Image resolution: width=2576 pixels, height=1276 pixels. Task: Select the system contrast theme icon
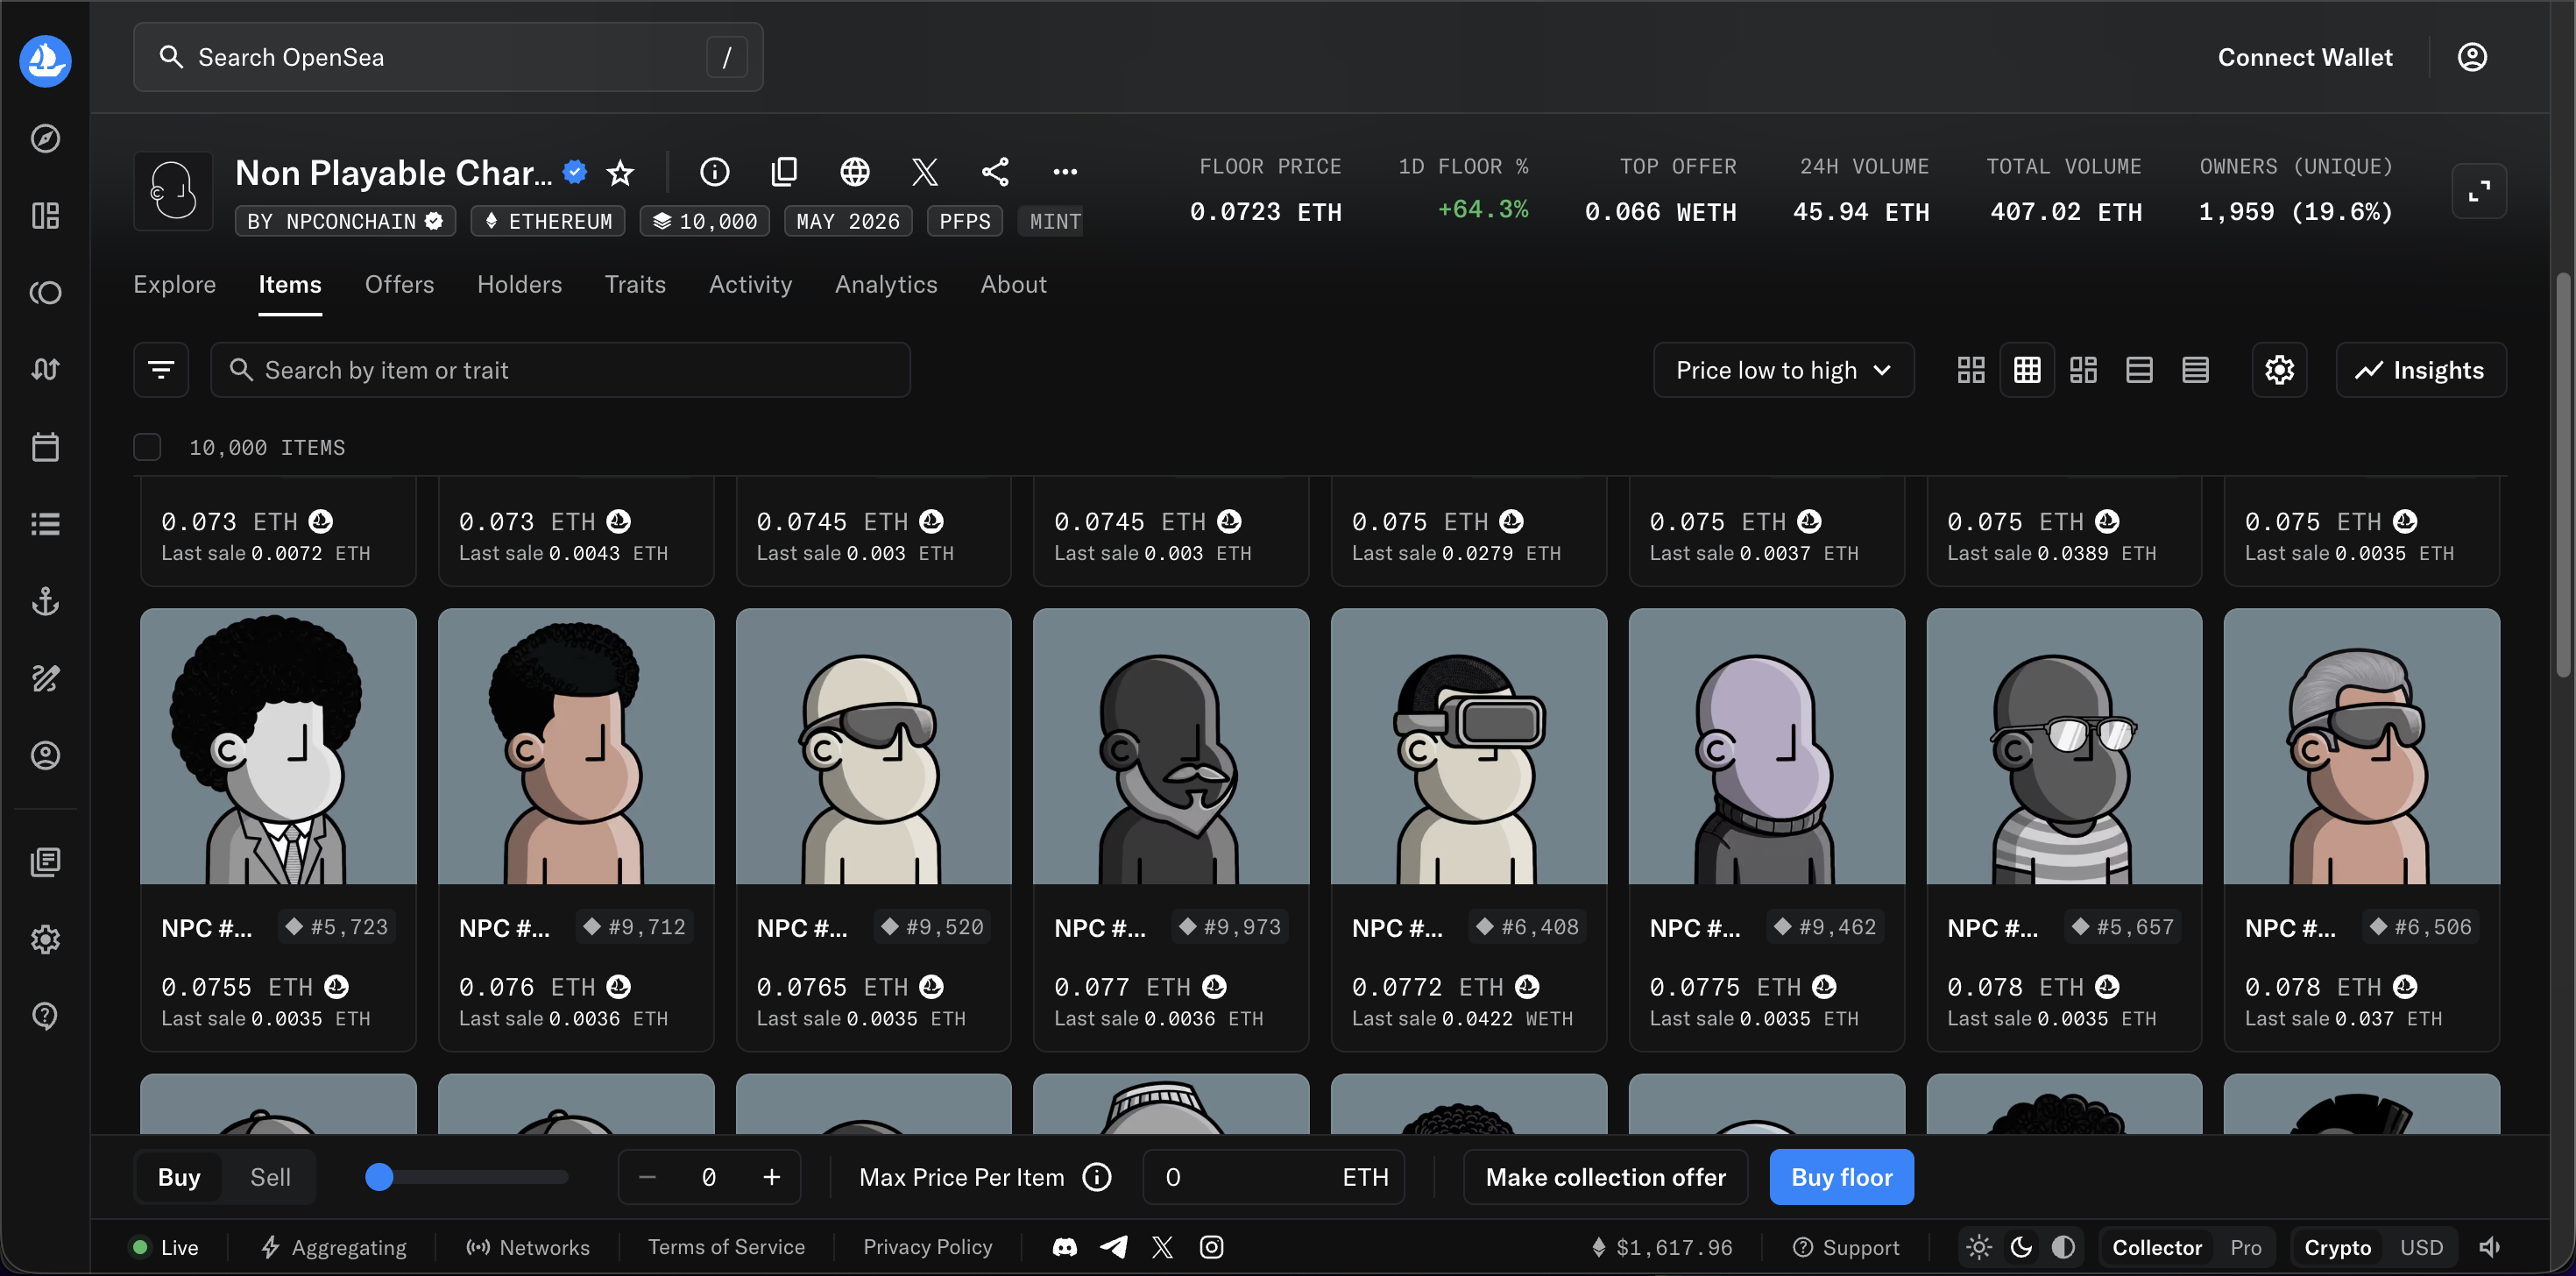(2063, 1247)
